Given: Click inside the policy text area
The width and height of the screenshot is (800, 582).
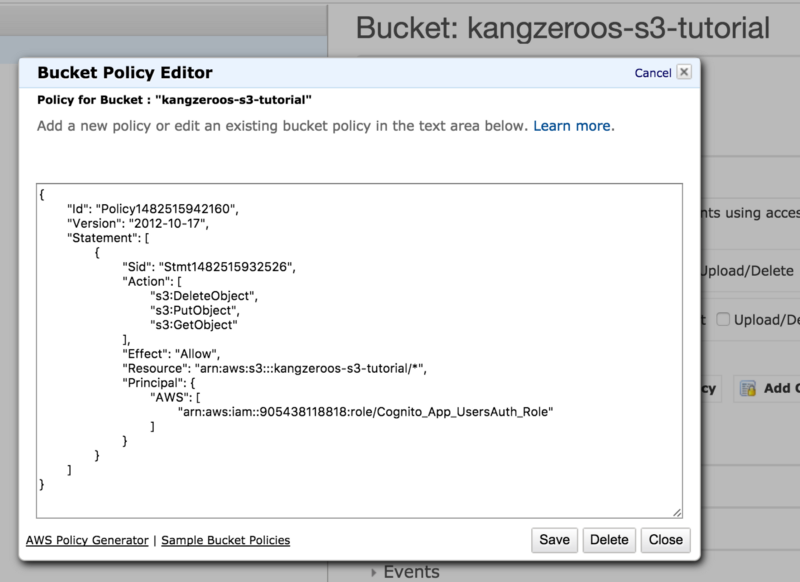Looking at the screenshot, I should pos(359,351).
